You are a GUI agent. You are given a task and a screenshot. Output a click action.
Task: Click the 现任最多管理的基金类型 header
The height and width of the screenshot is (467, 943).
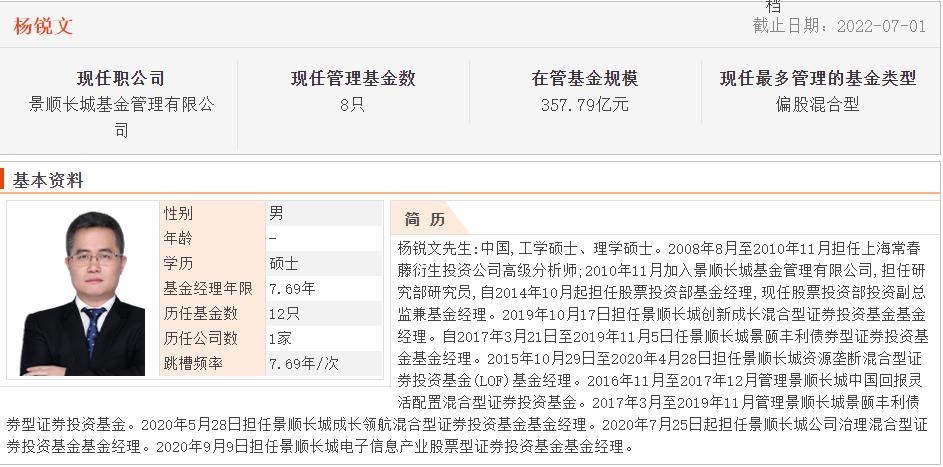pos(818,78)
